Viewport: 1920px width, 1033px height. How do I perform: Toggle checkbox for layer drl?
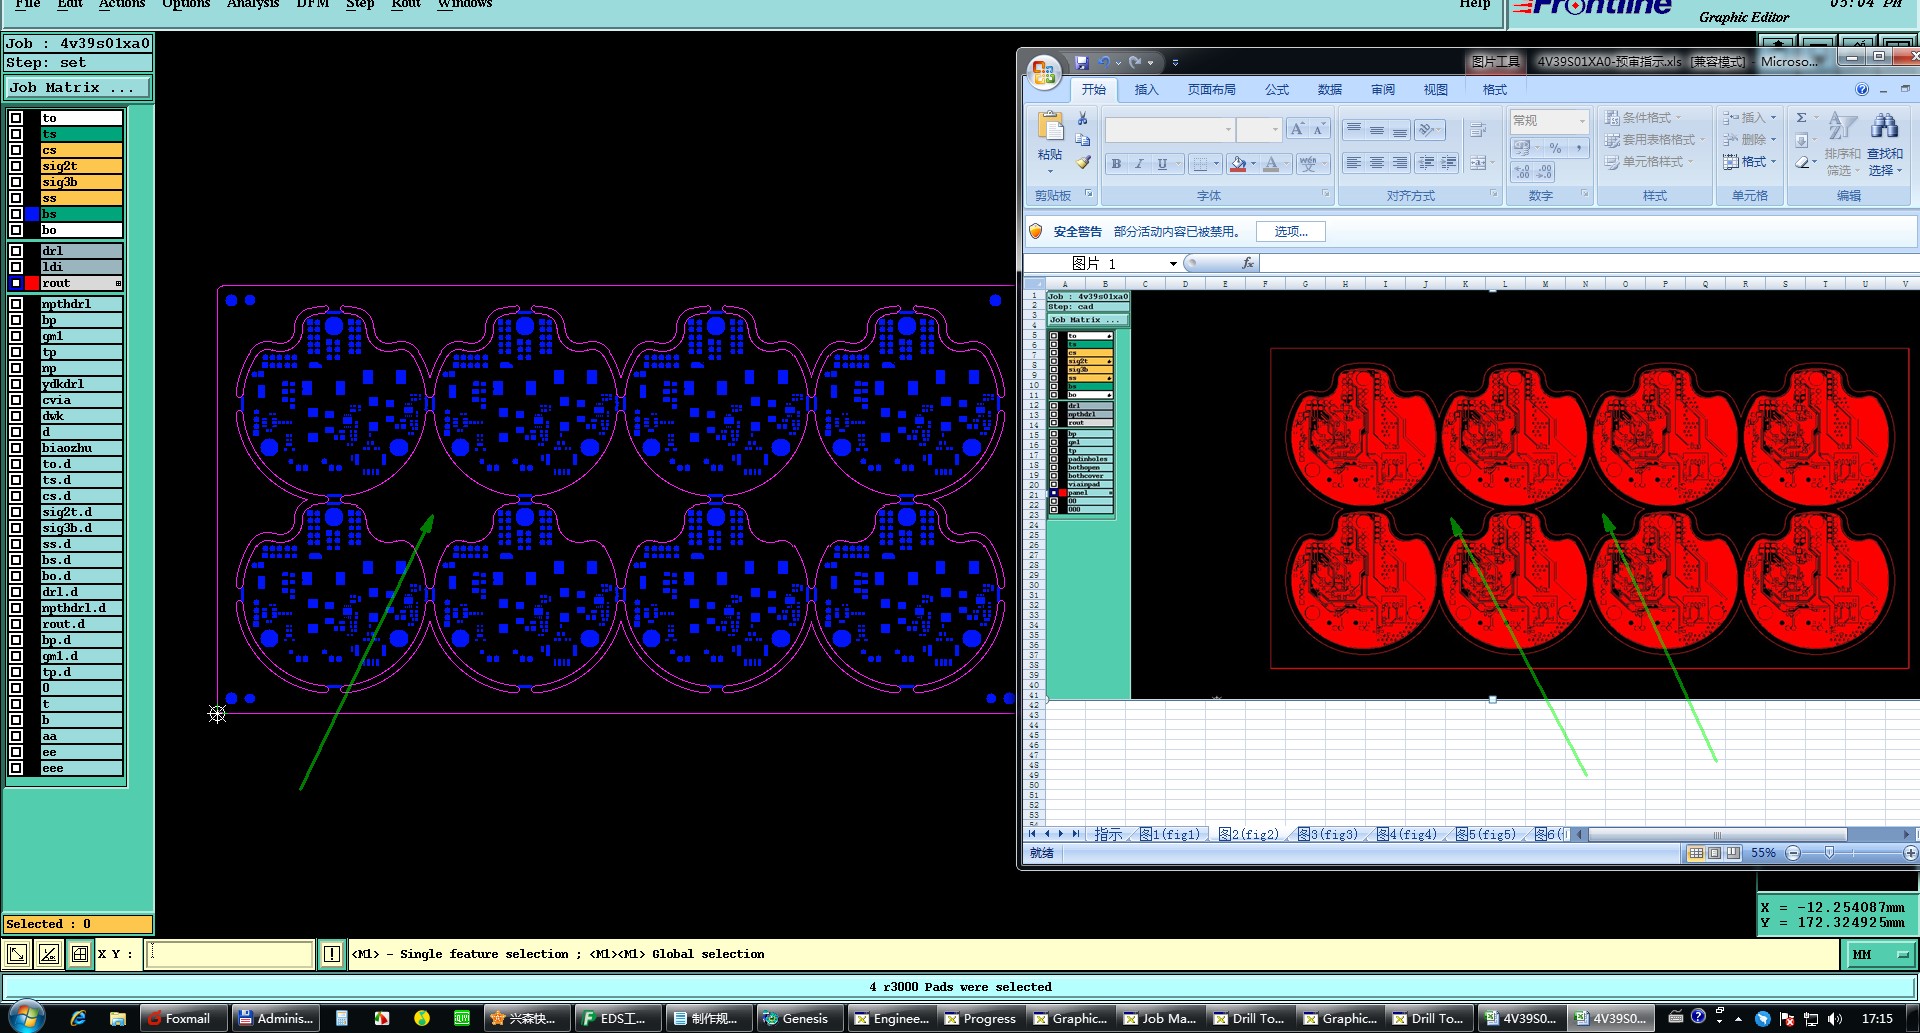(16, 251)
